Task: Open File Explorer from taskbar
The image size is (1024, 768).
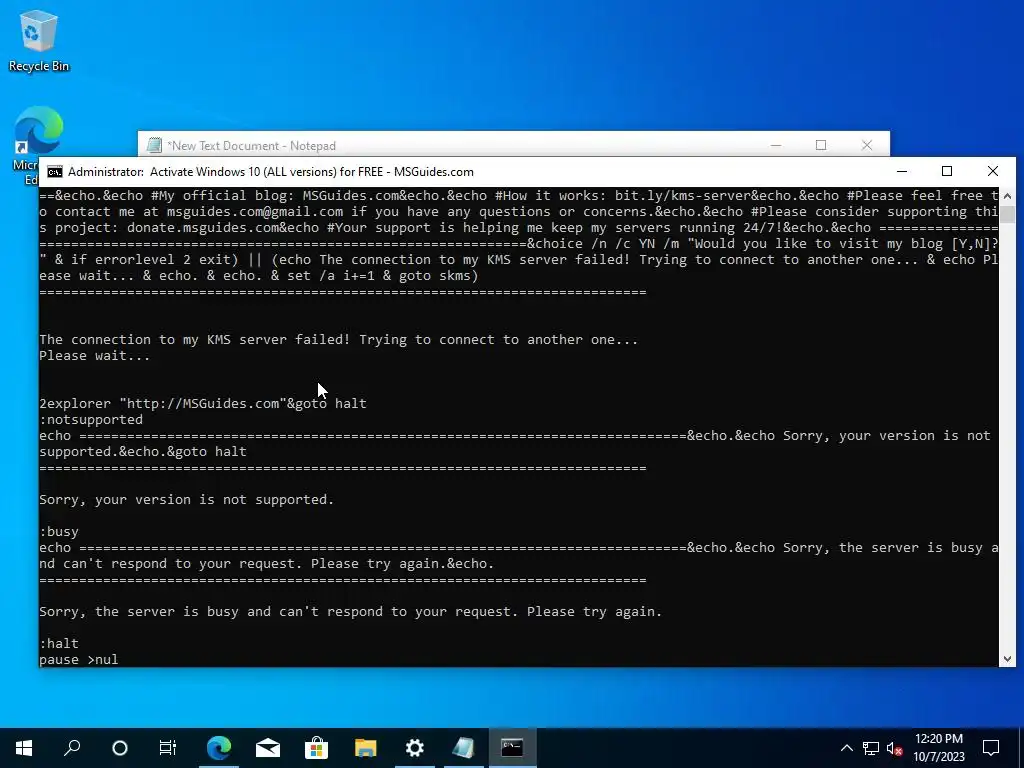Action: coord(366,748)
